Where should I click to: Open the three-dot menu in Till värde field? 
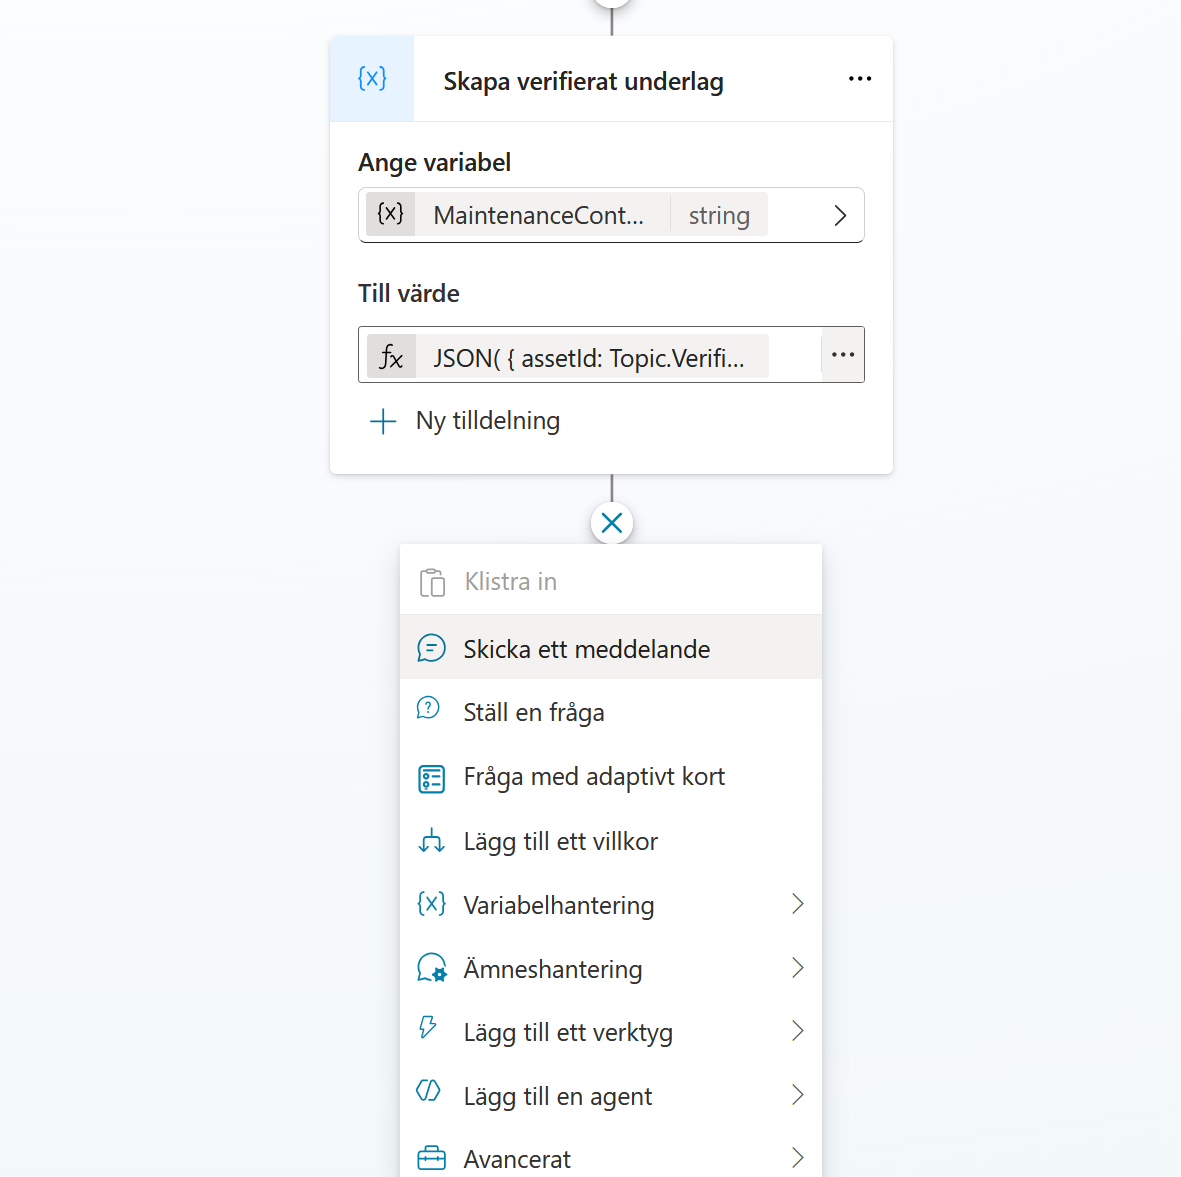click(x=842, y=355)
